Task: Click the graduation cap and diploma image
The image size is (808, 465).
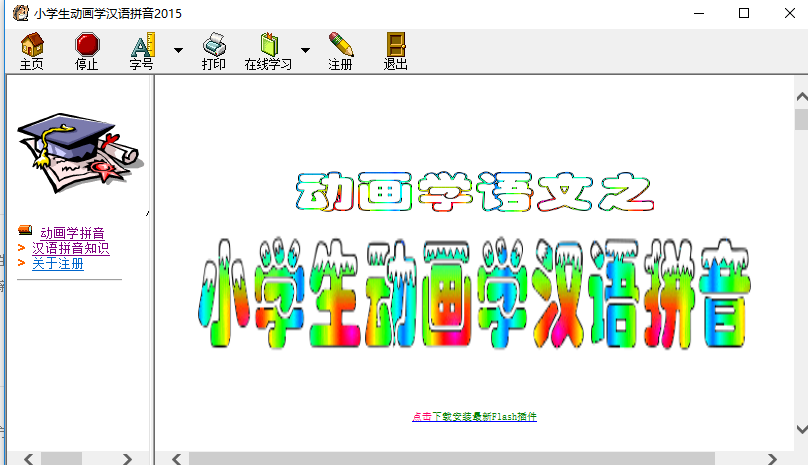Action: [79, 153]
